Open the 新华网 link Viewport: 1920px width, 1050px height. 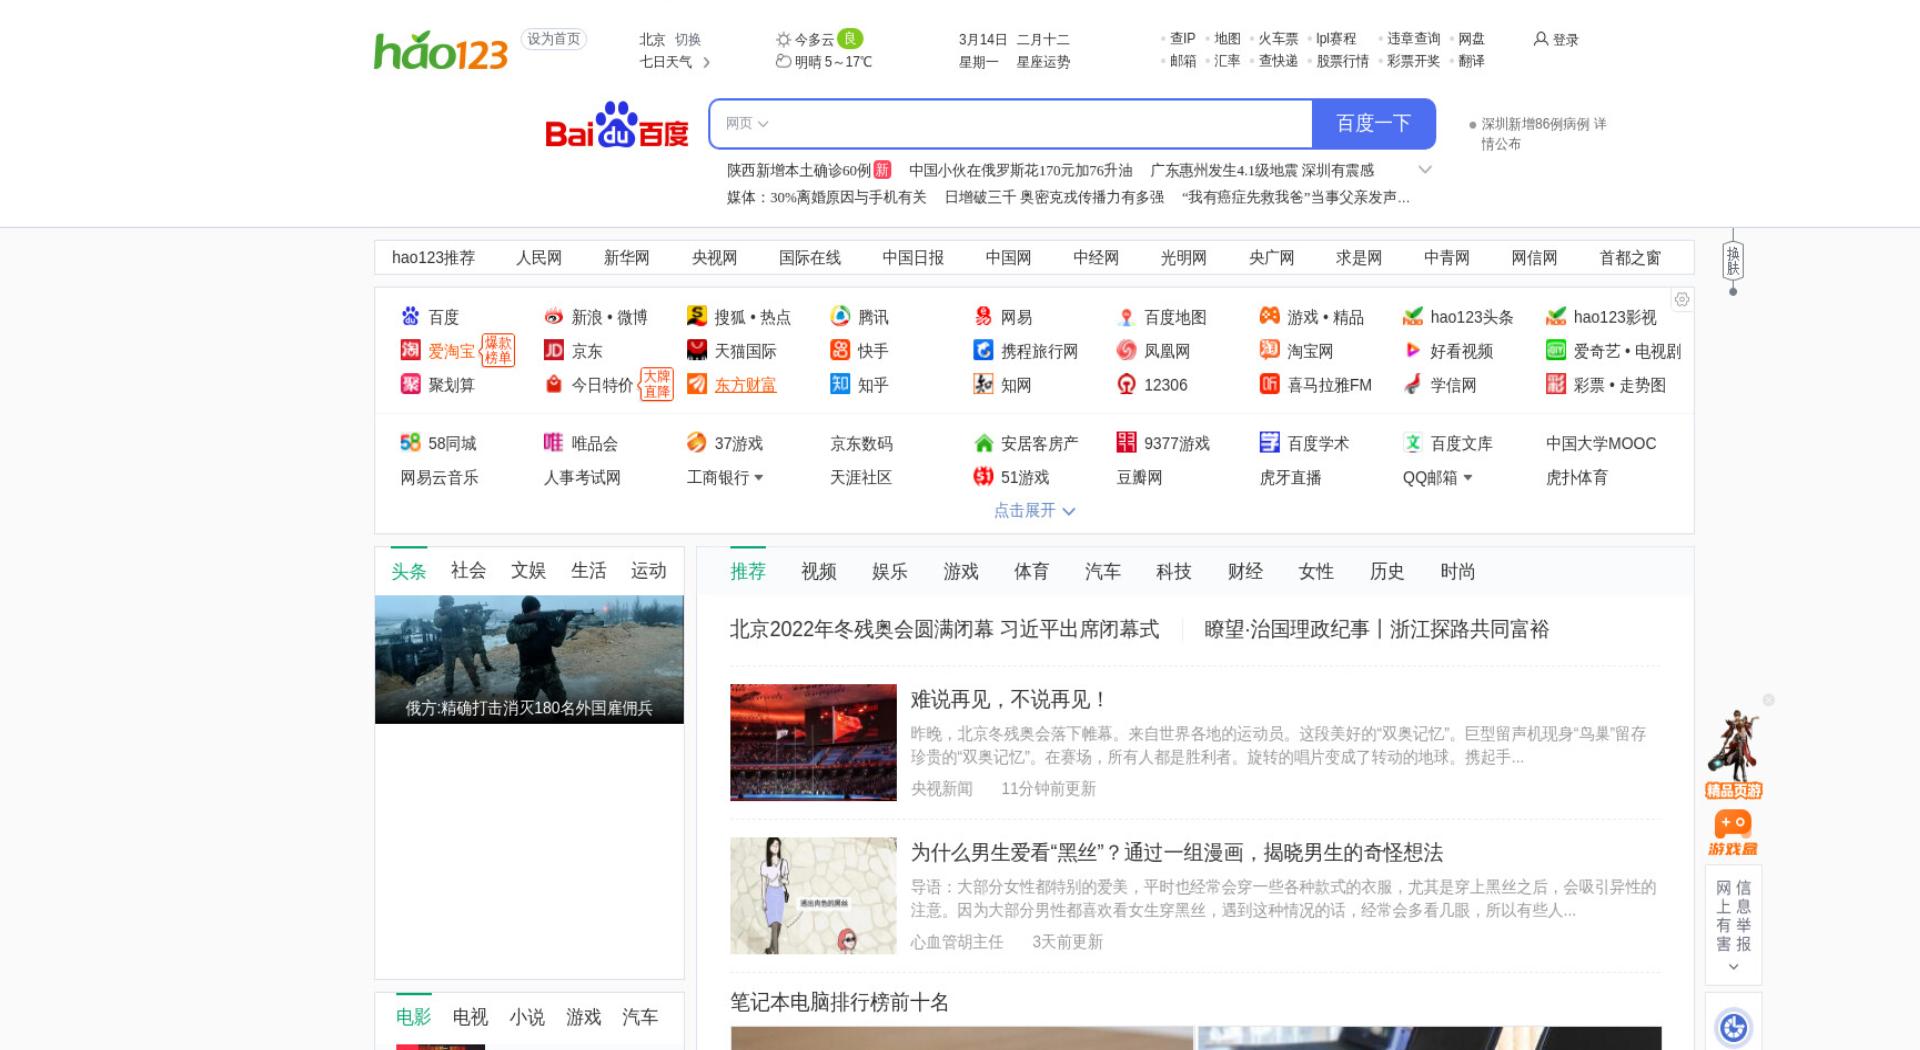point(626,257)
